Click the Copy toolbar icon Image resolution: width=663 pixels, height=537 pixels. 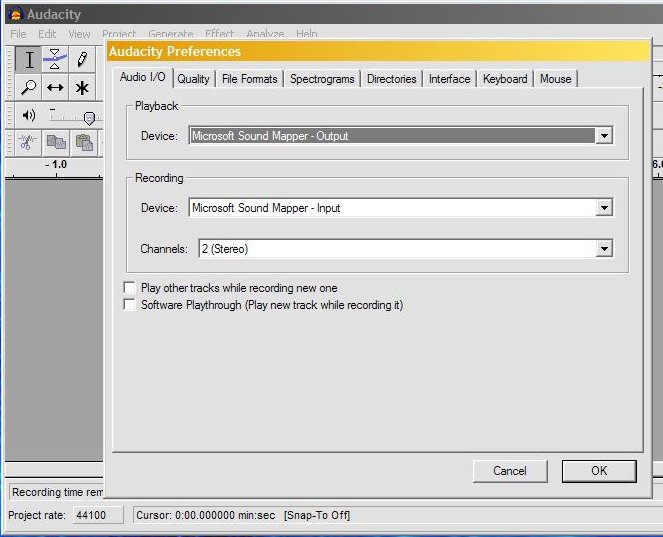pos(56,142)
